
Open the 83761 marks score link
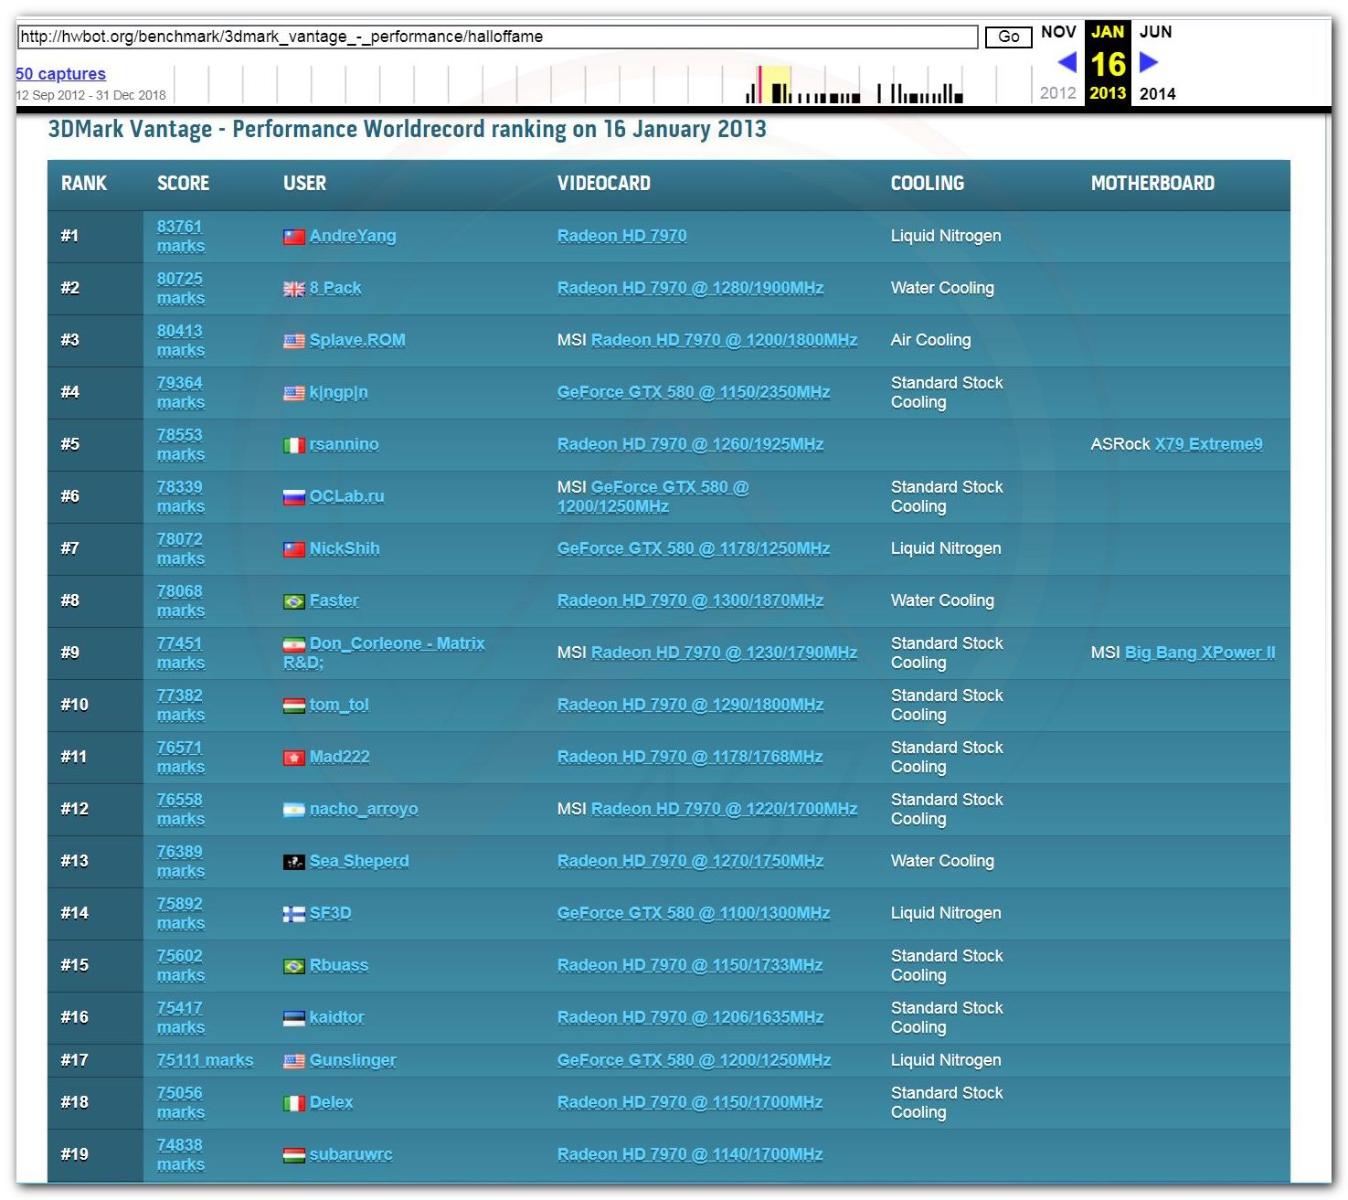pyautogui.click(x=180, y=236)
